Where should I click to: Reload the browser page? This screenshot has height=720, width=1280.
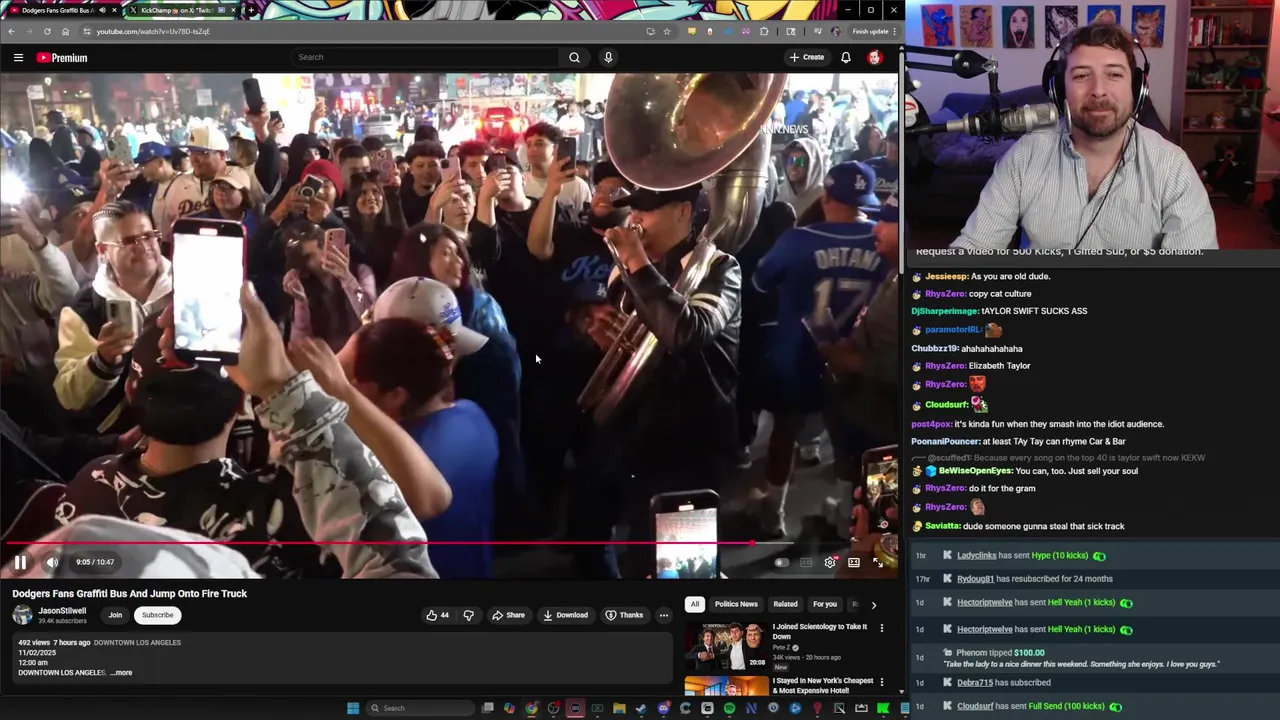[x=47, y=31]
